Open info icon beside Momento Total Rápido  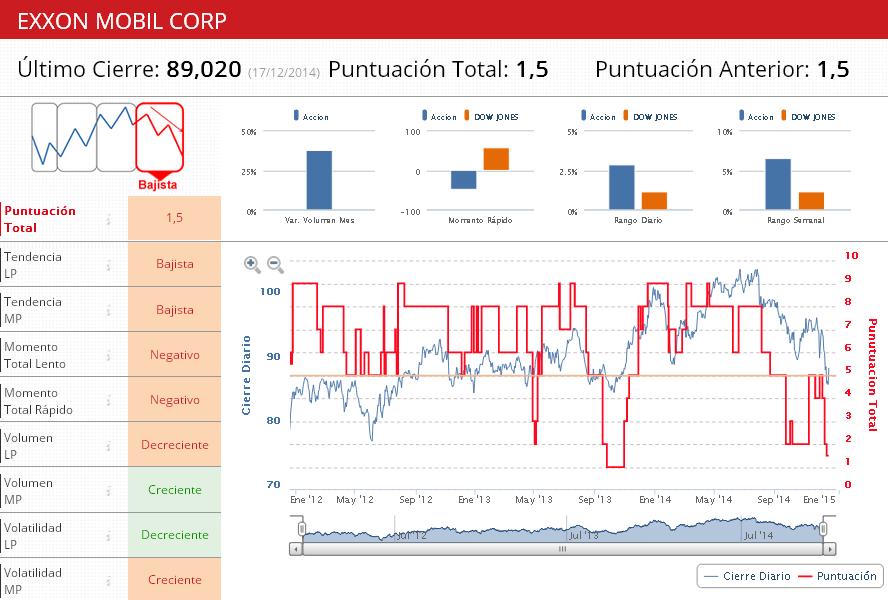click(x=108, y=401)
